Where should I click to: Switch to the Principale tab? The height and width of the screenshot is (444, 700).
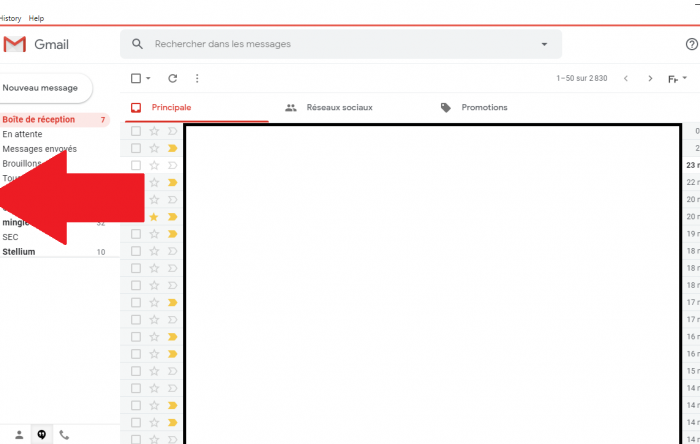tap(197, 108)
